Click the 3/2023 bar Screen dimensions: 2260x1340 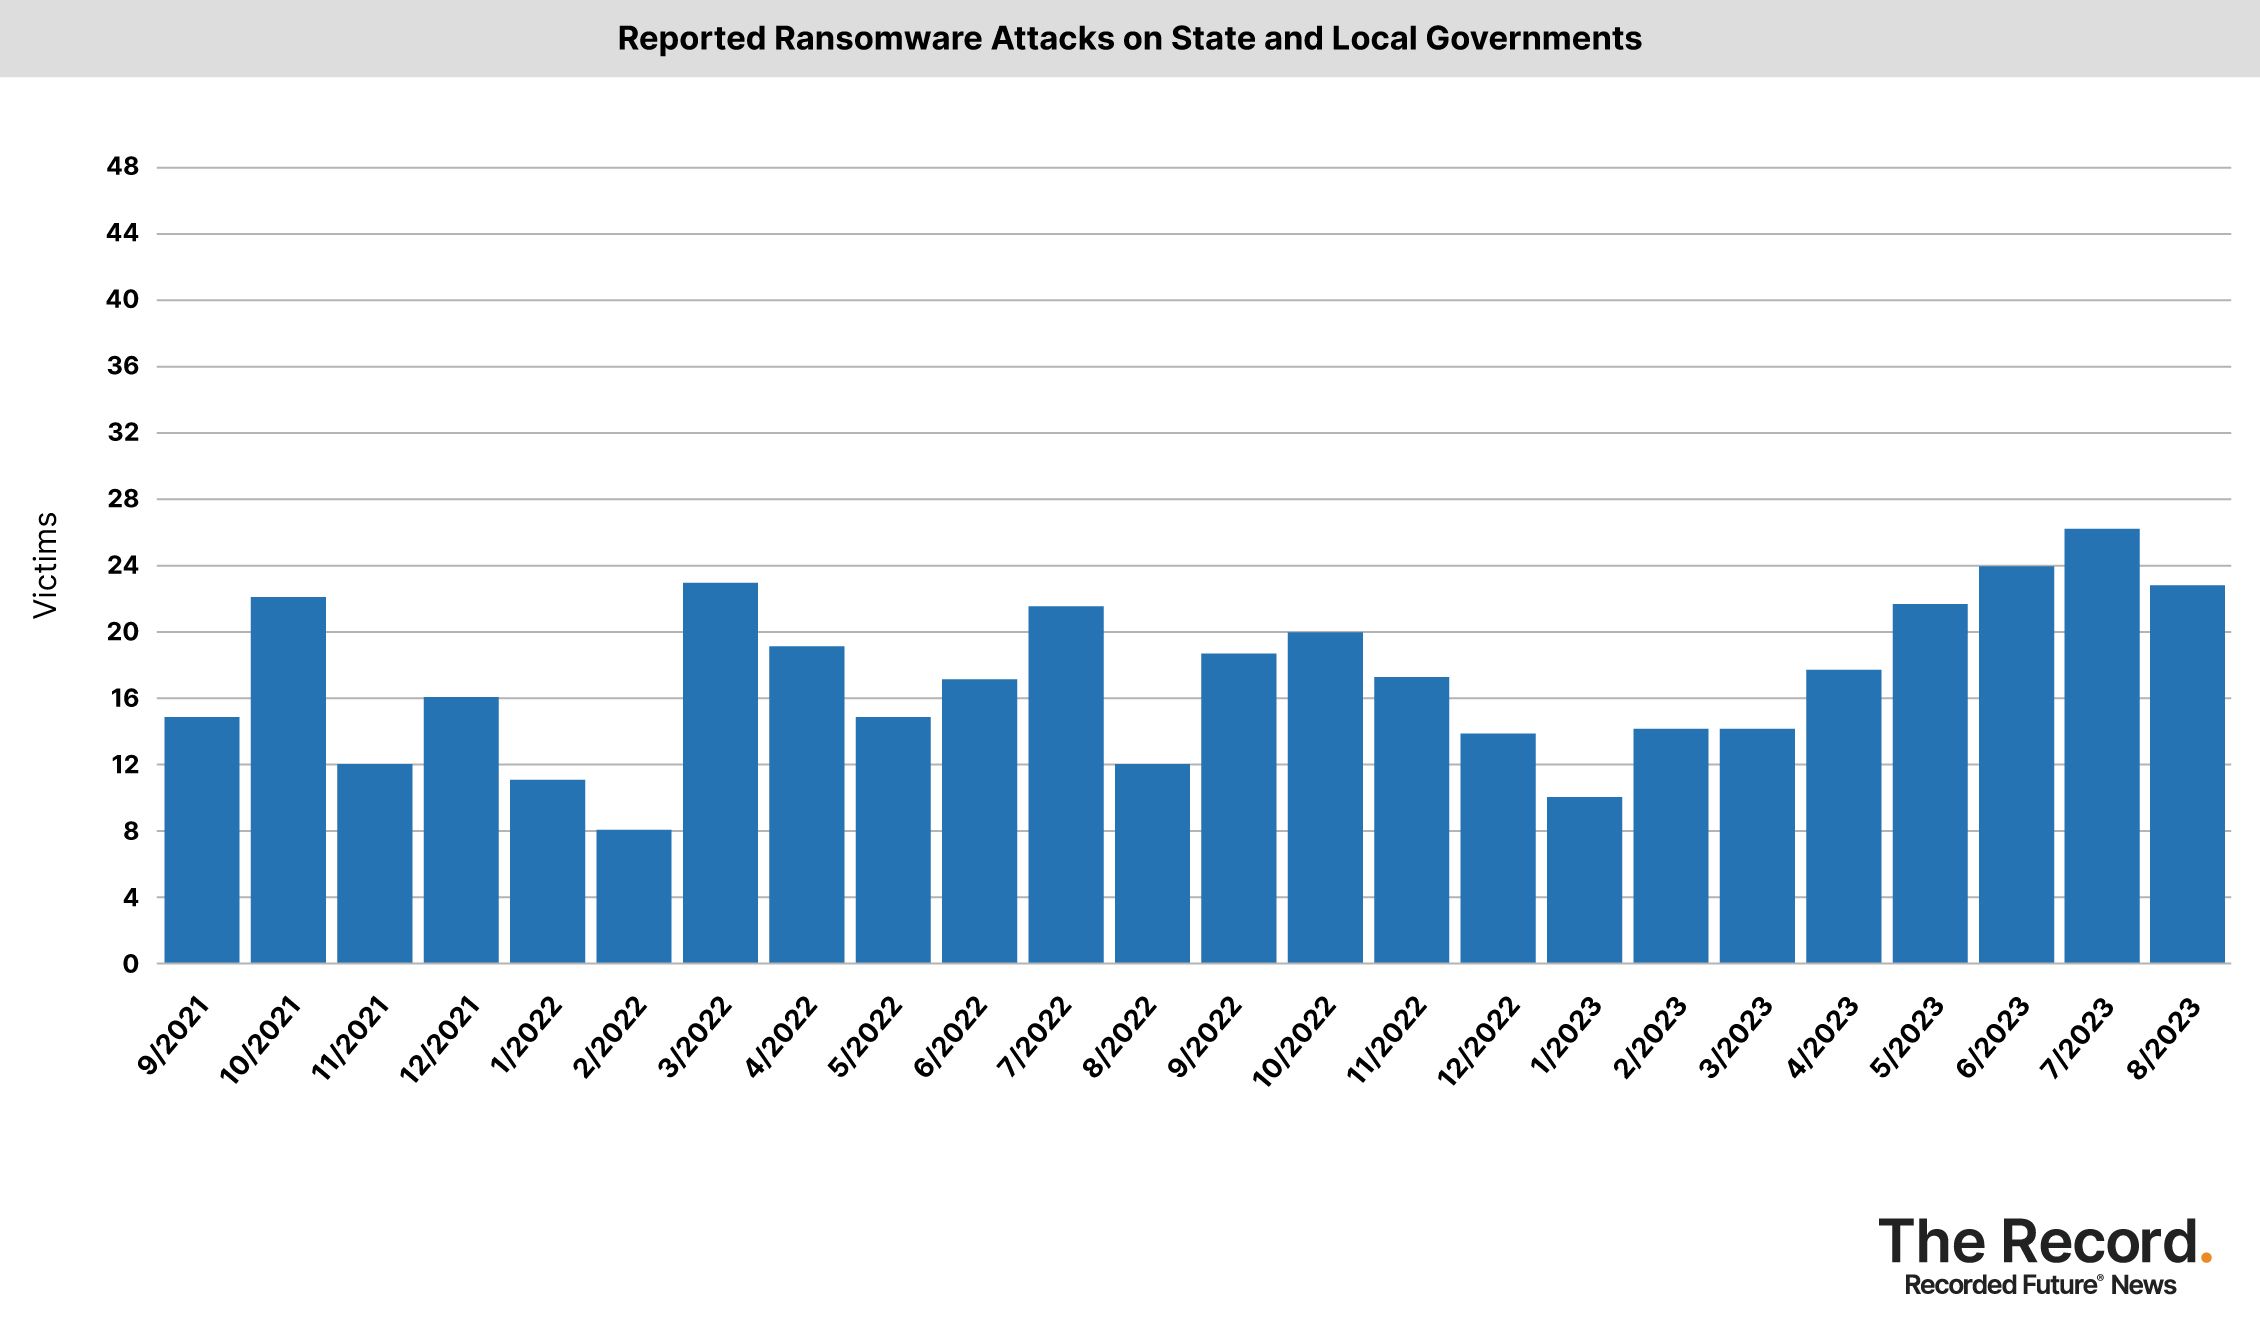click(1758, 846)
